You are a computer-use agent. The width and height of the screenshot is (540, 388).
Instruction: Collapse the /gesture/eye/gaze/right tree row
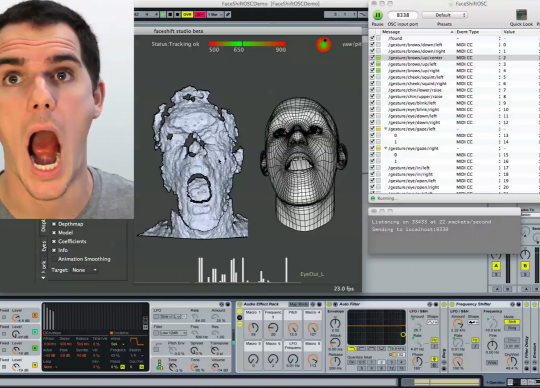coord(386,148)
